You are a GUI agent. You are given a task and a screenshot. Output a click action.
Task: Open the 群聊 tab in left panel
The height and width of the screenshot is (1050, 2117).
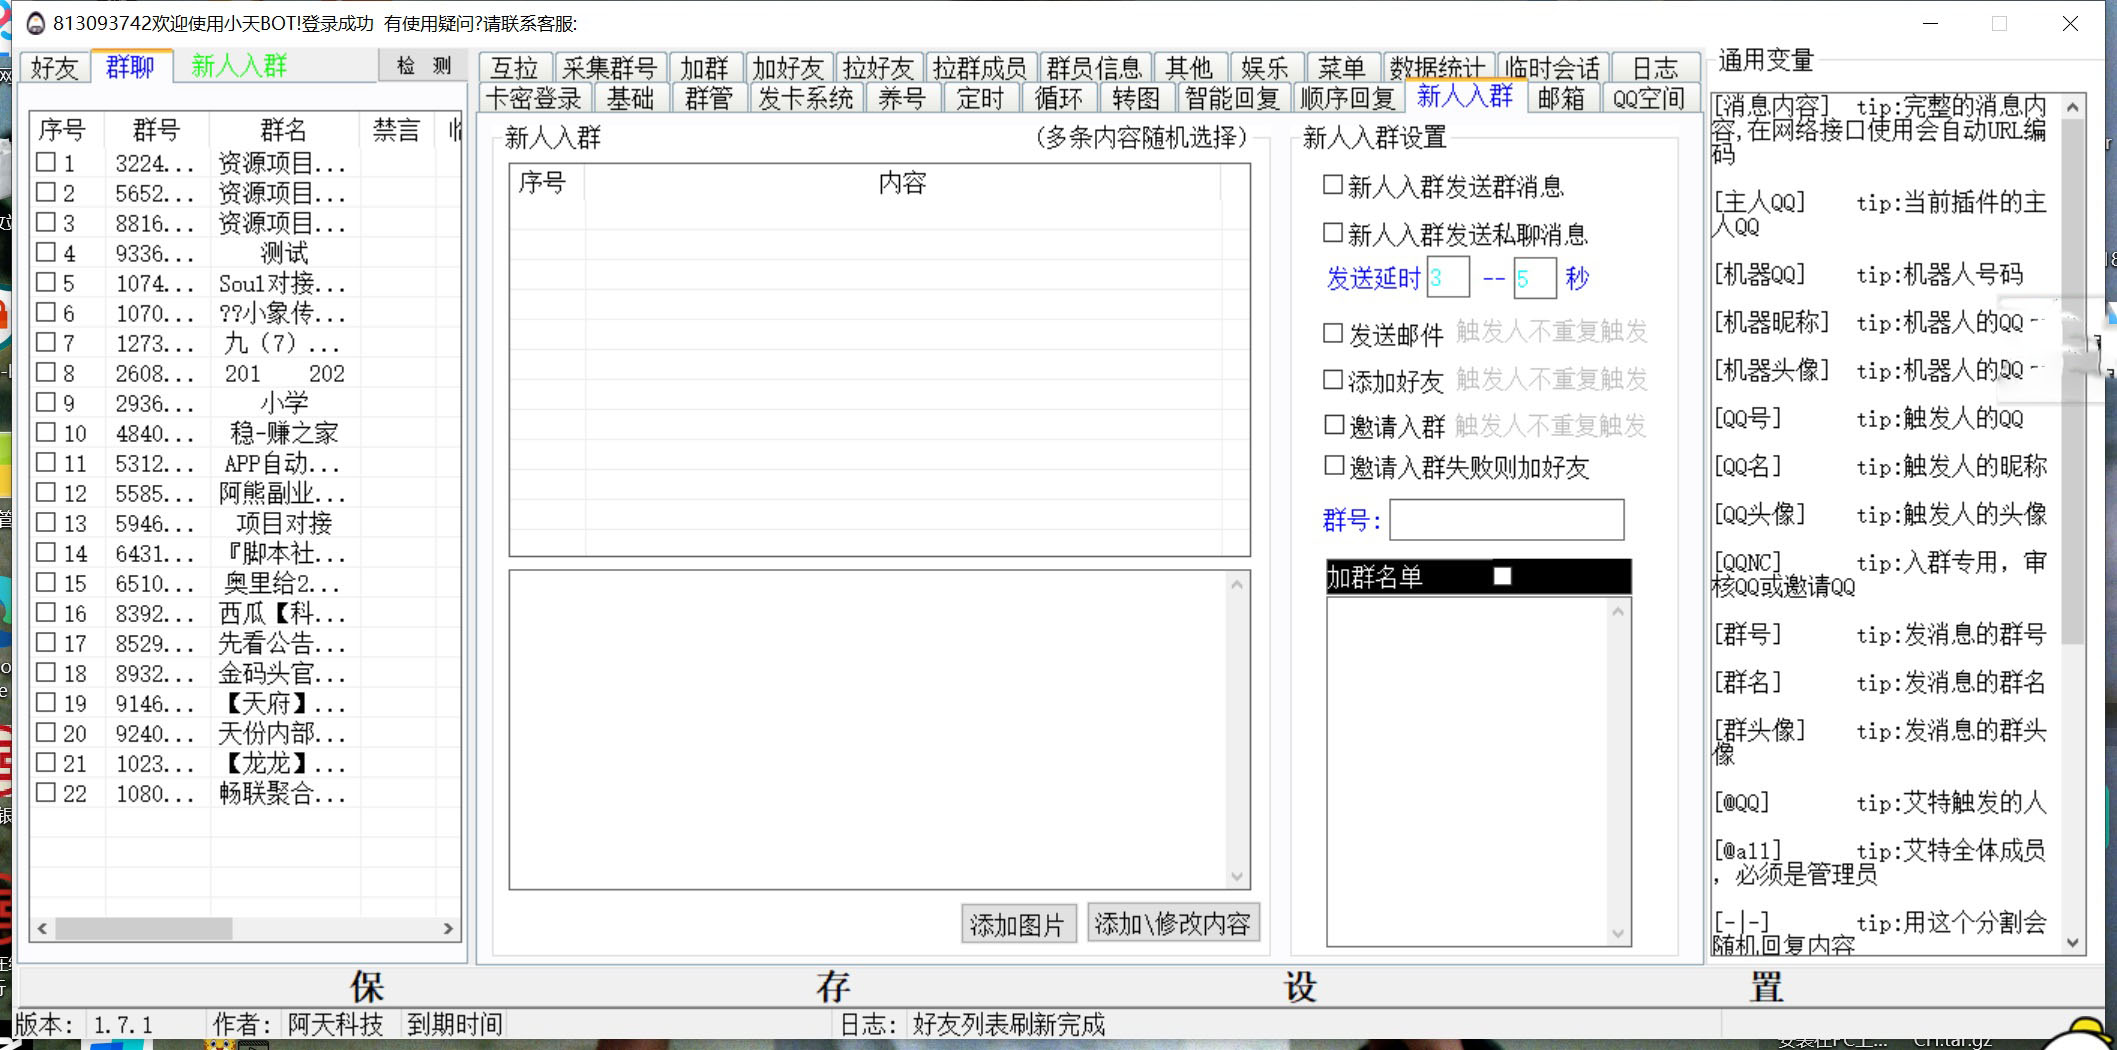click(130, 67)
